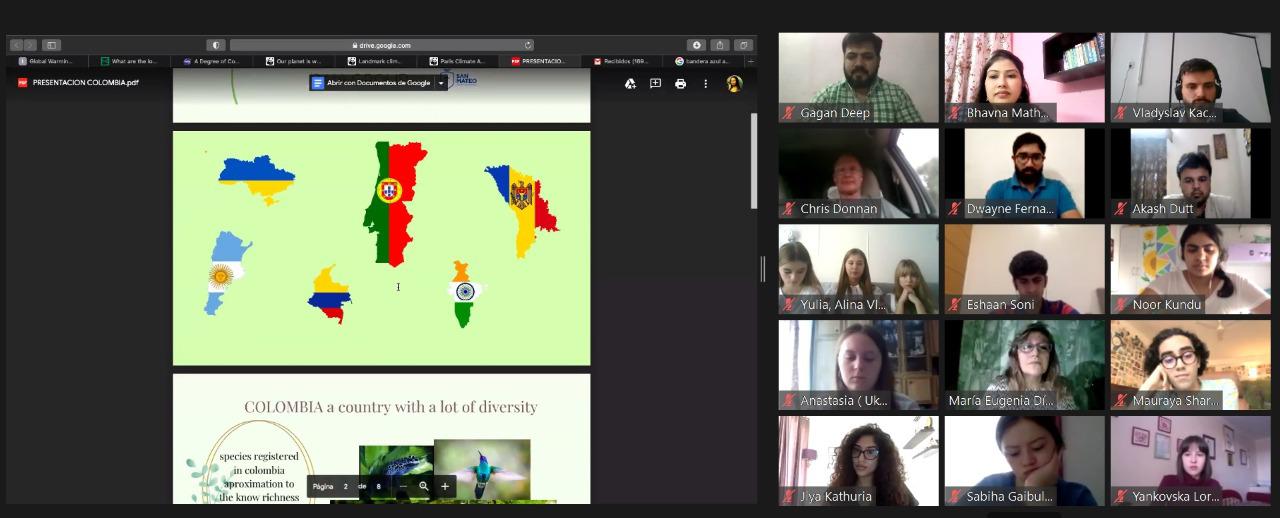Screen dimensions: 1280x518
Task: Click Safari share icon
Action: click(x=720, y=45)
